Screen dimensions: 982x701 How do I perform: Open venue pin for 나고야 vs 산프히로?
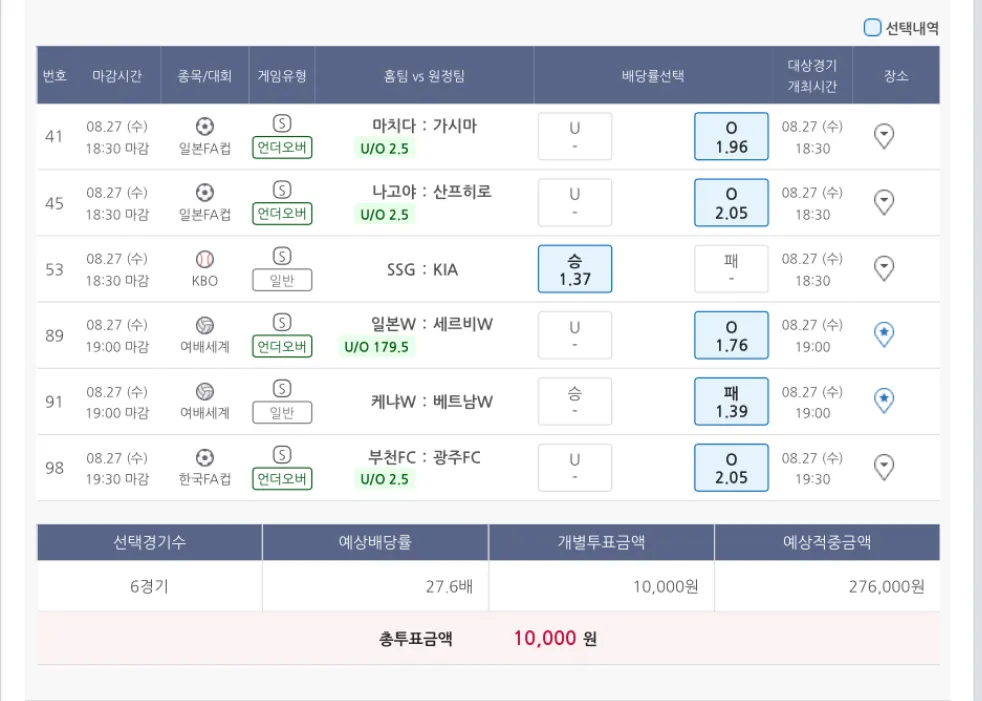(884, 202)
